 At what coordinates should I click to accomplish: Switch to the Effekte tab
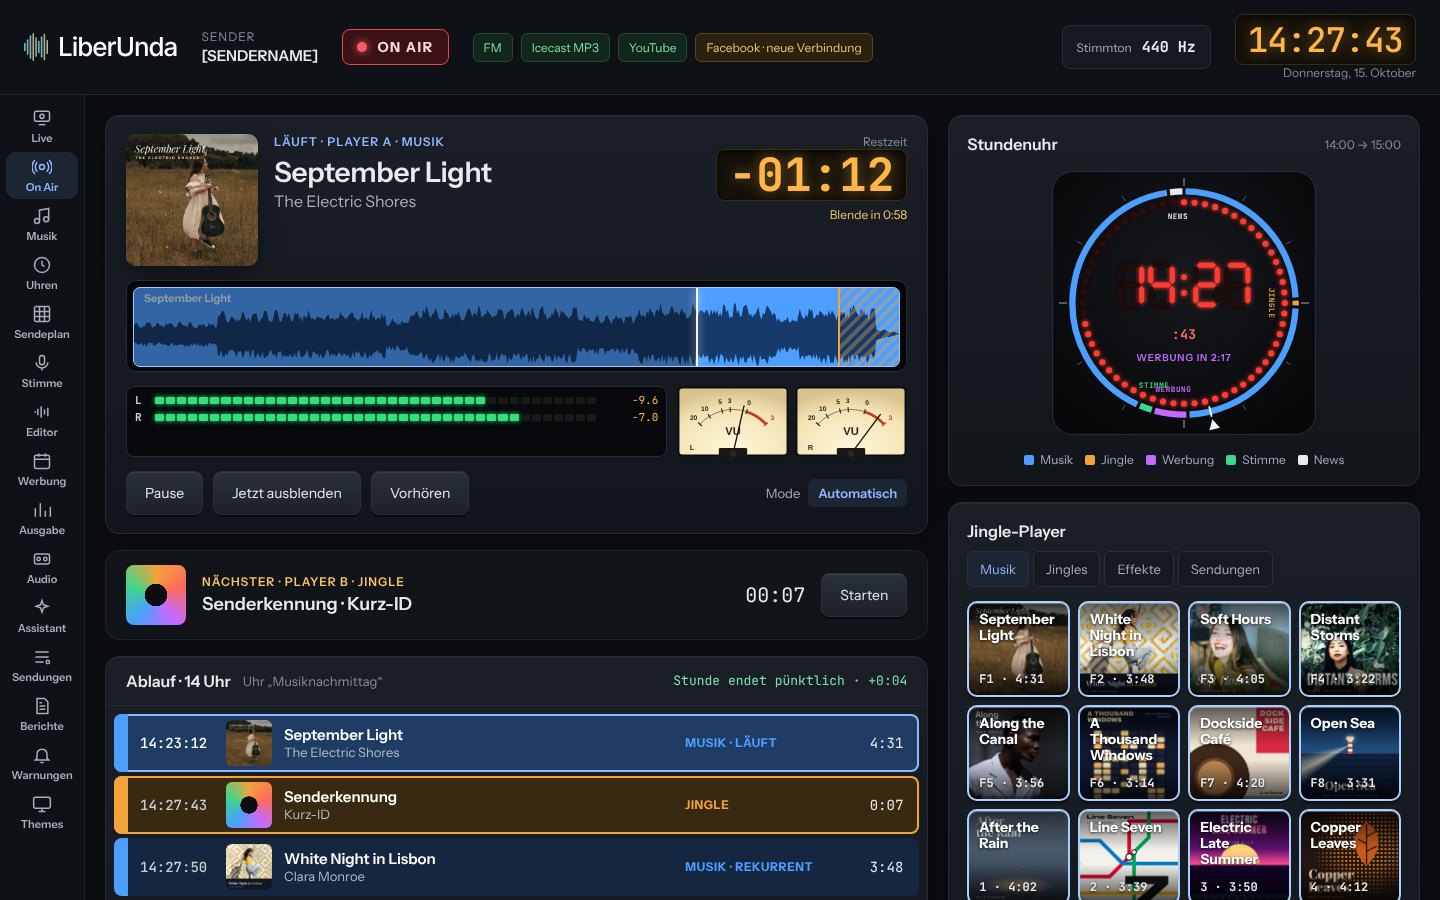coord(1139,569)
